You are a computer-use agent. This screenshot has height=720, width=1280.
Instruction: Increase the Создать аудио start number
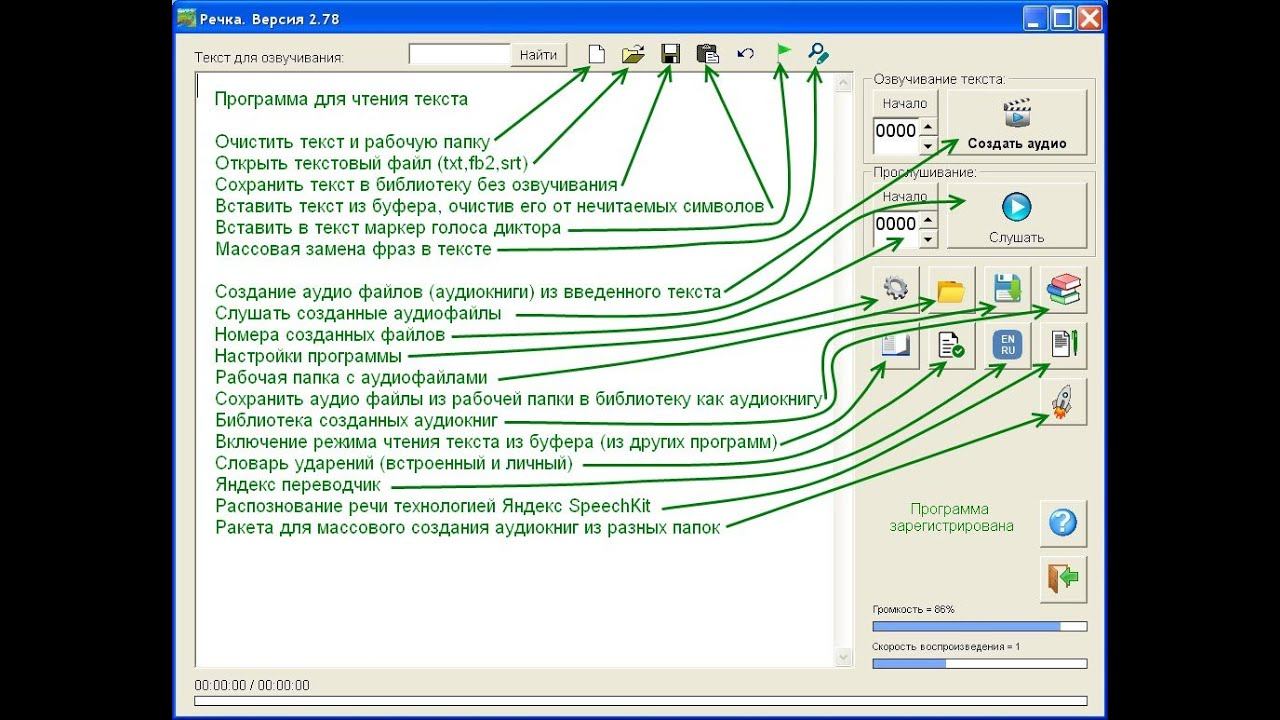[927, 125]
